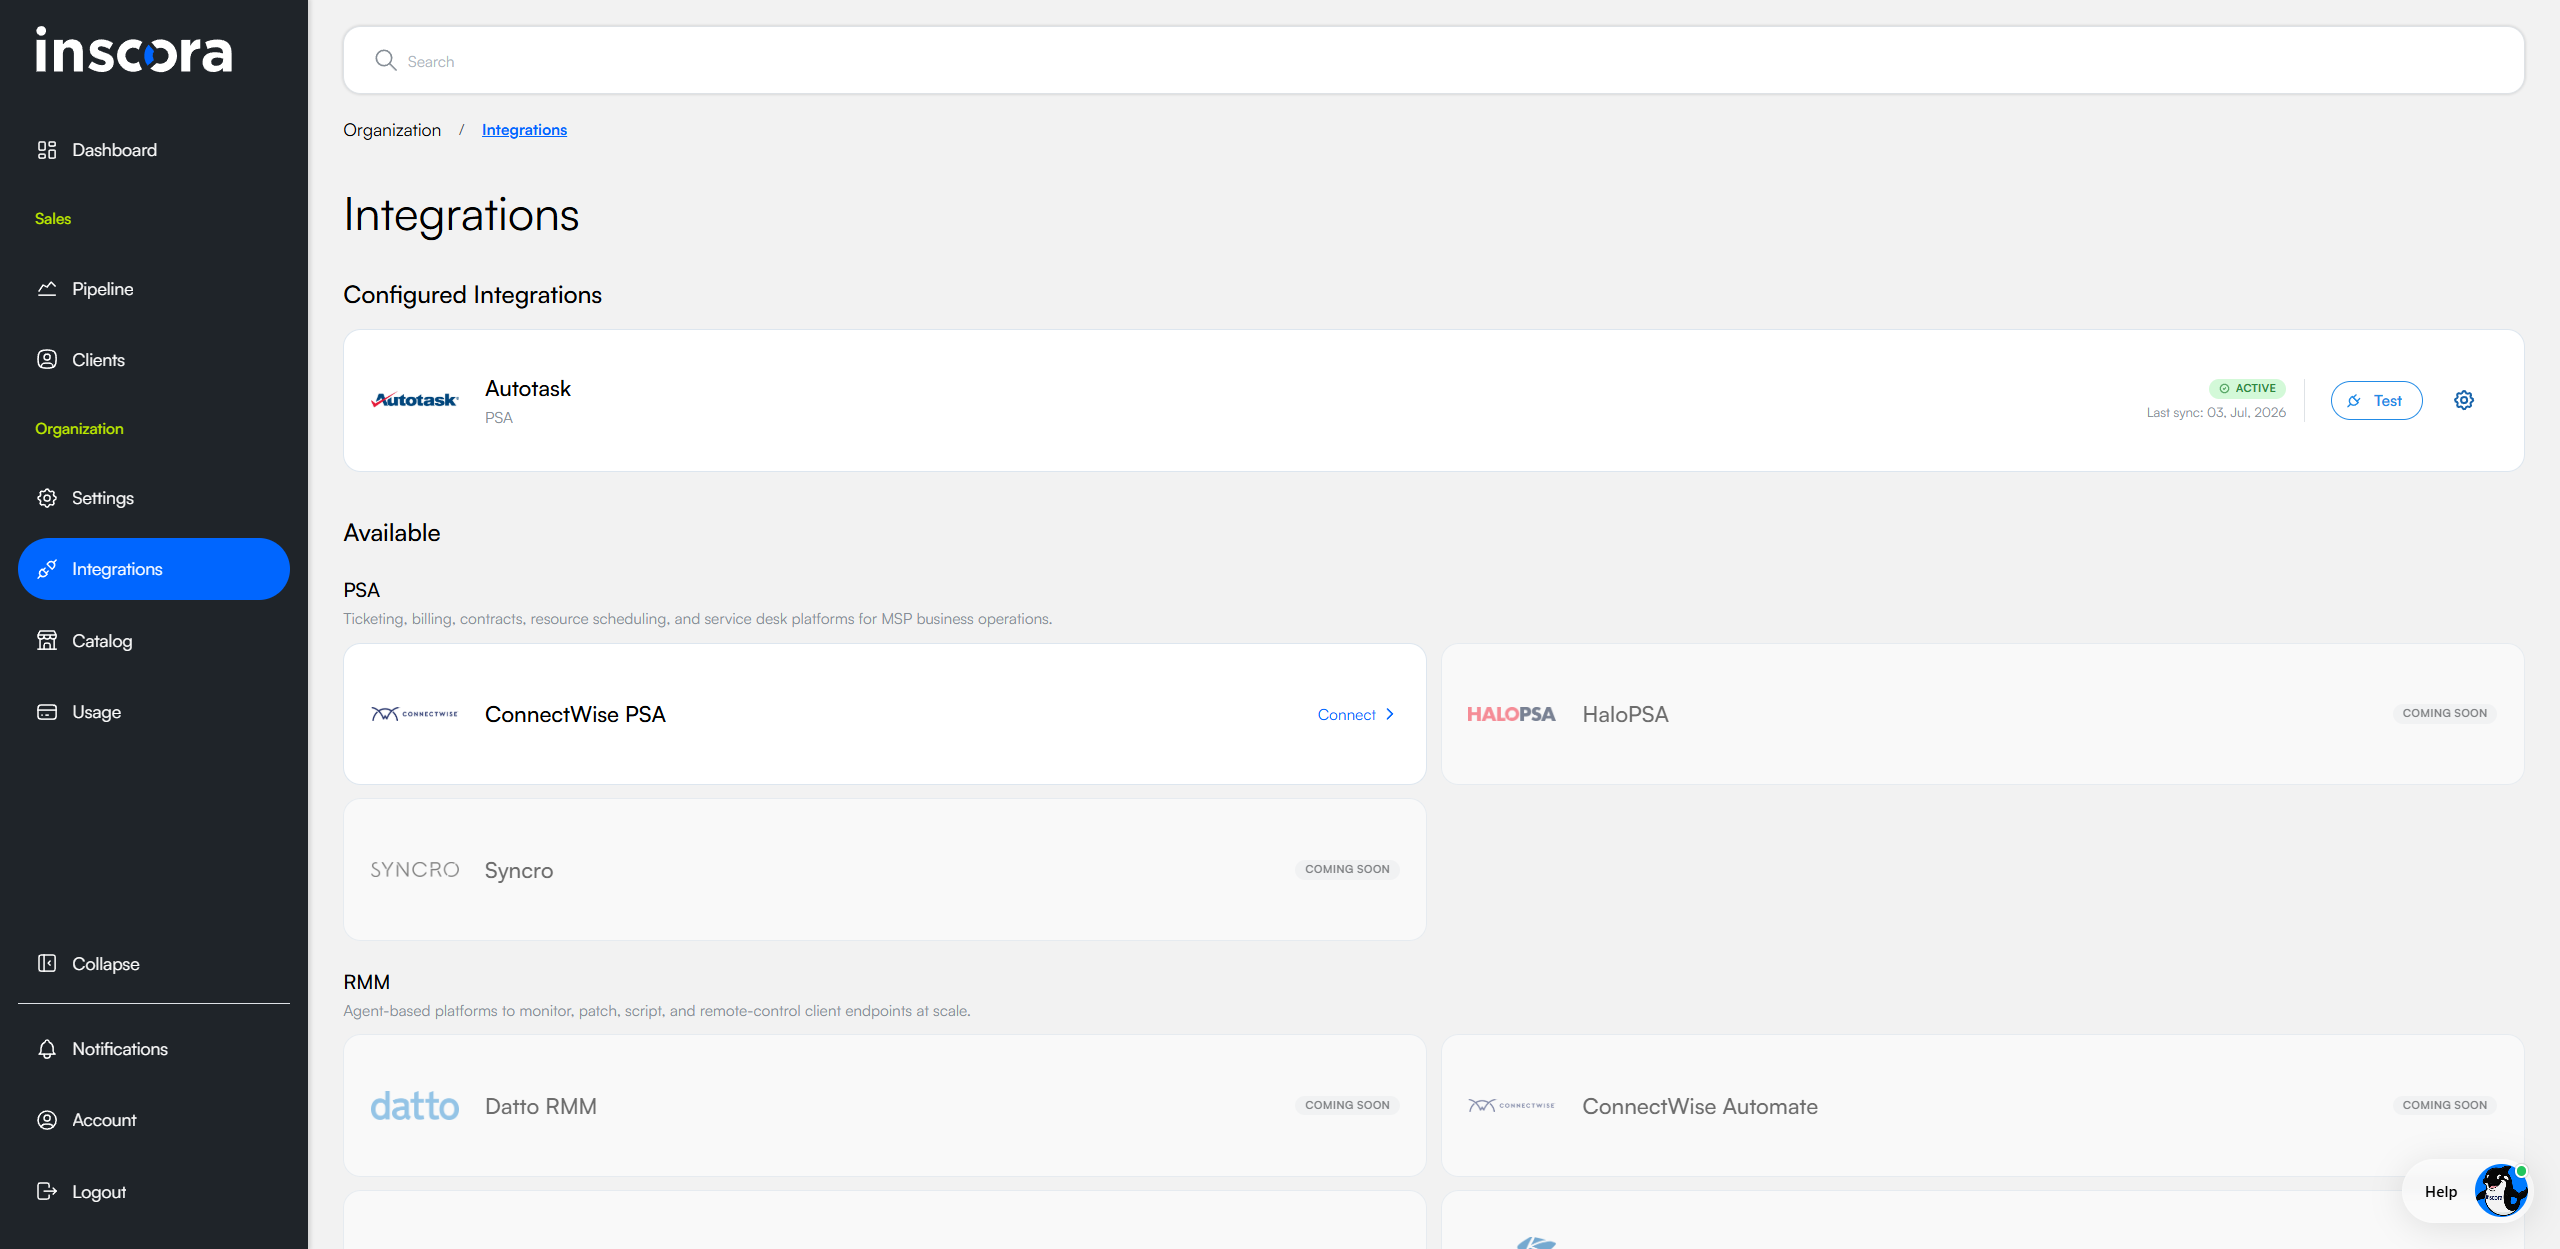The image size is (2560, 1249).
Task: Select the ConnectWise PSA card title
Action: (575, 715)
